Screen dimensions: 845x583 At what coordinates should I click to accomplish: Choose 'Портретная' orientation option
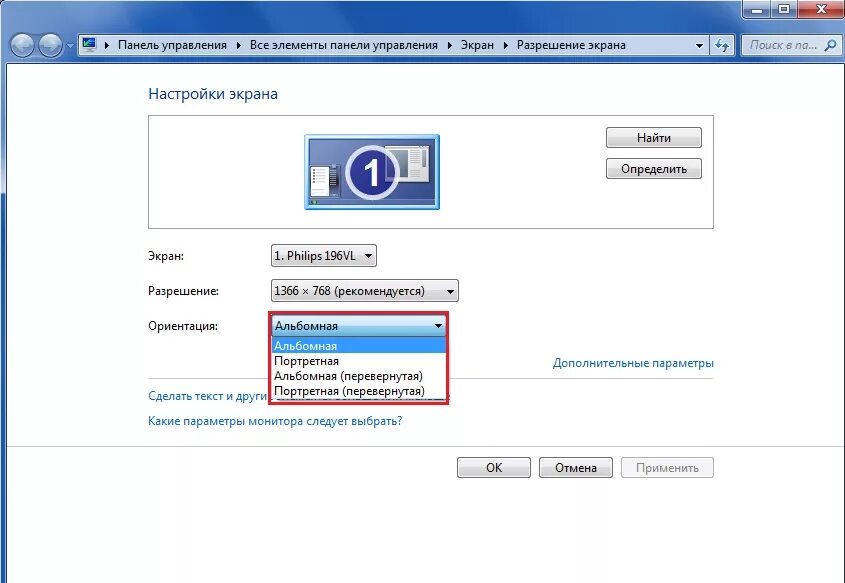click(x=358, y=361)
